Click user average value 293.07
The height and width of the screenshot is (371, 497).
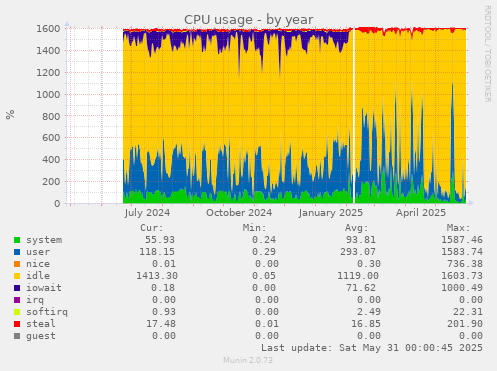tap(358, 252)
